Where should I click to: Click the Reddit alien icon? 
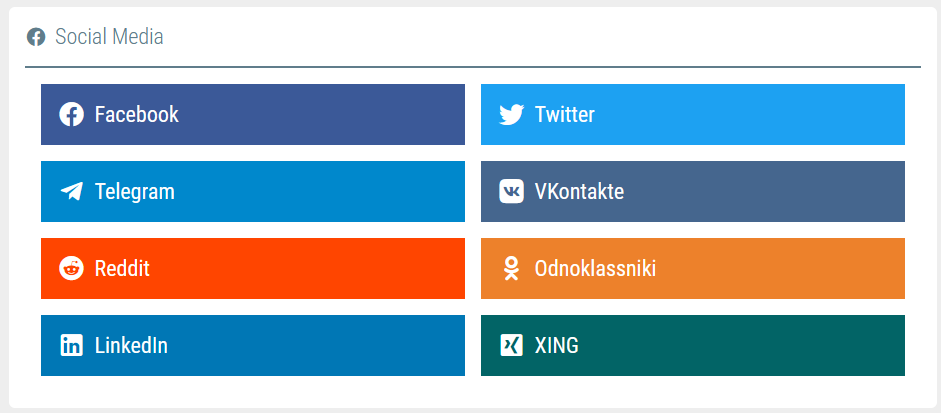coord(71,268)
